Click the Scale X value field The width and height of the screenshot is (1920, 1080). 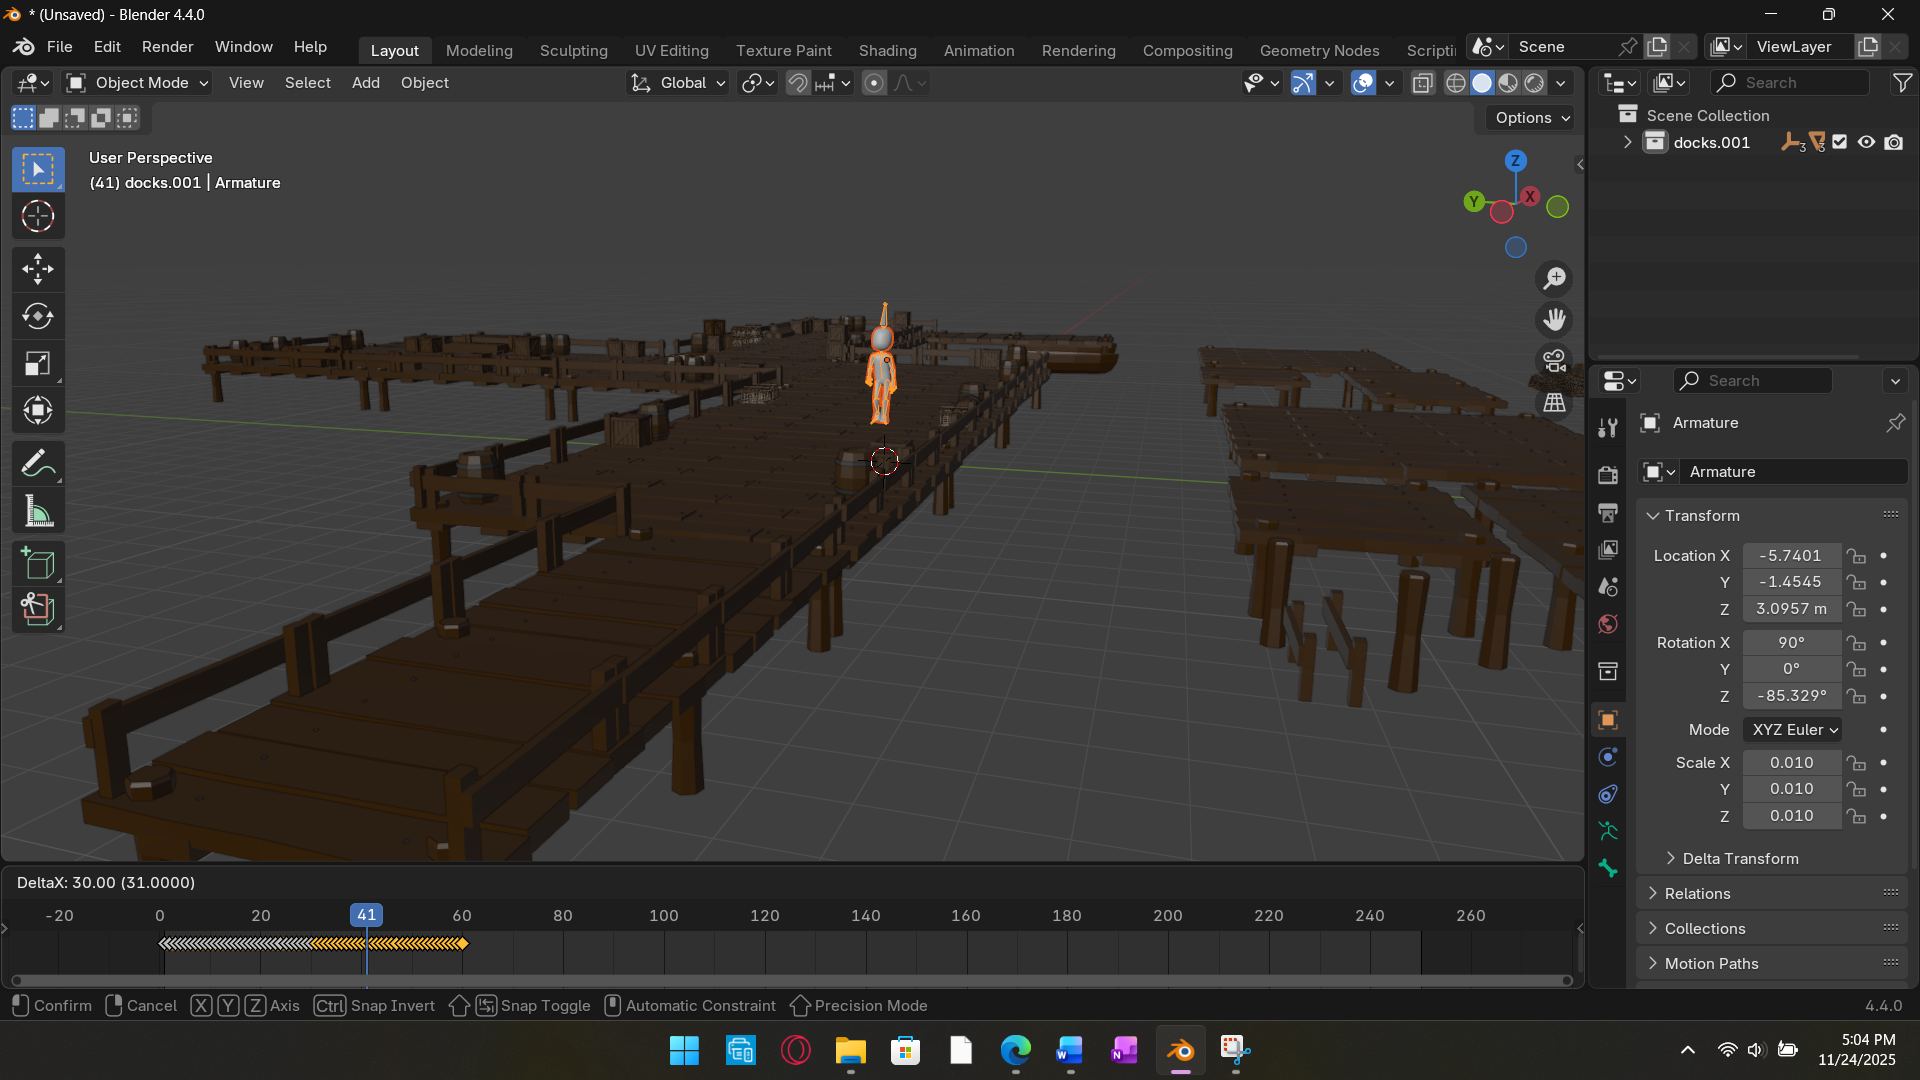(x=1791, y=763)
